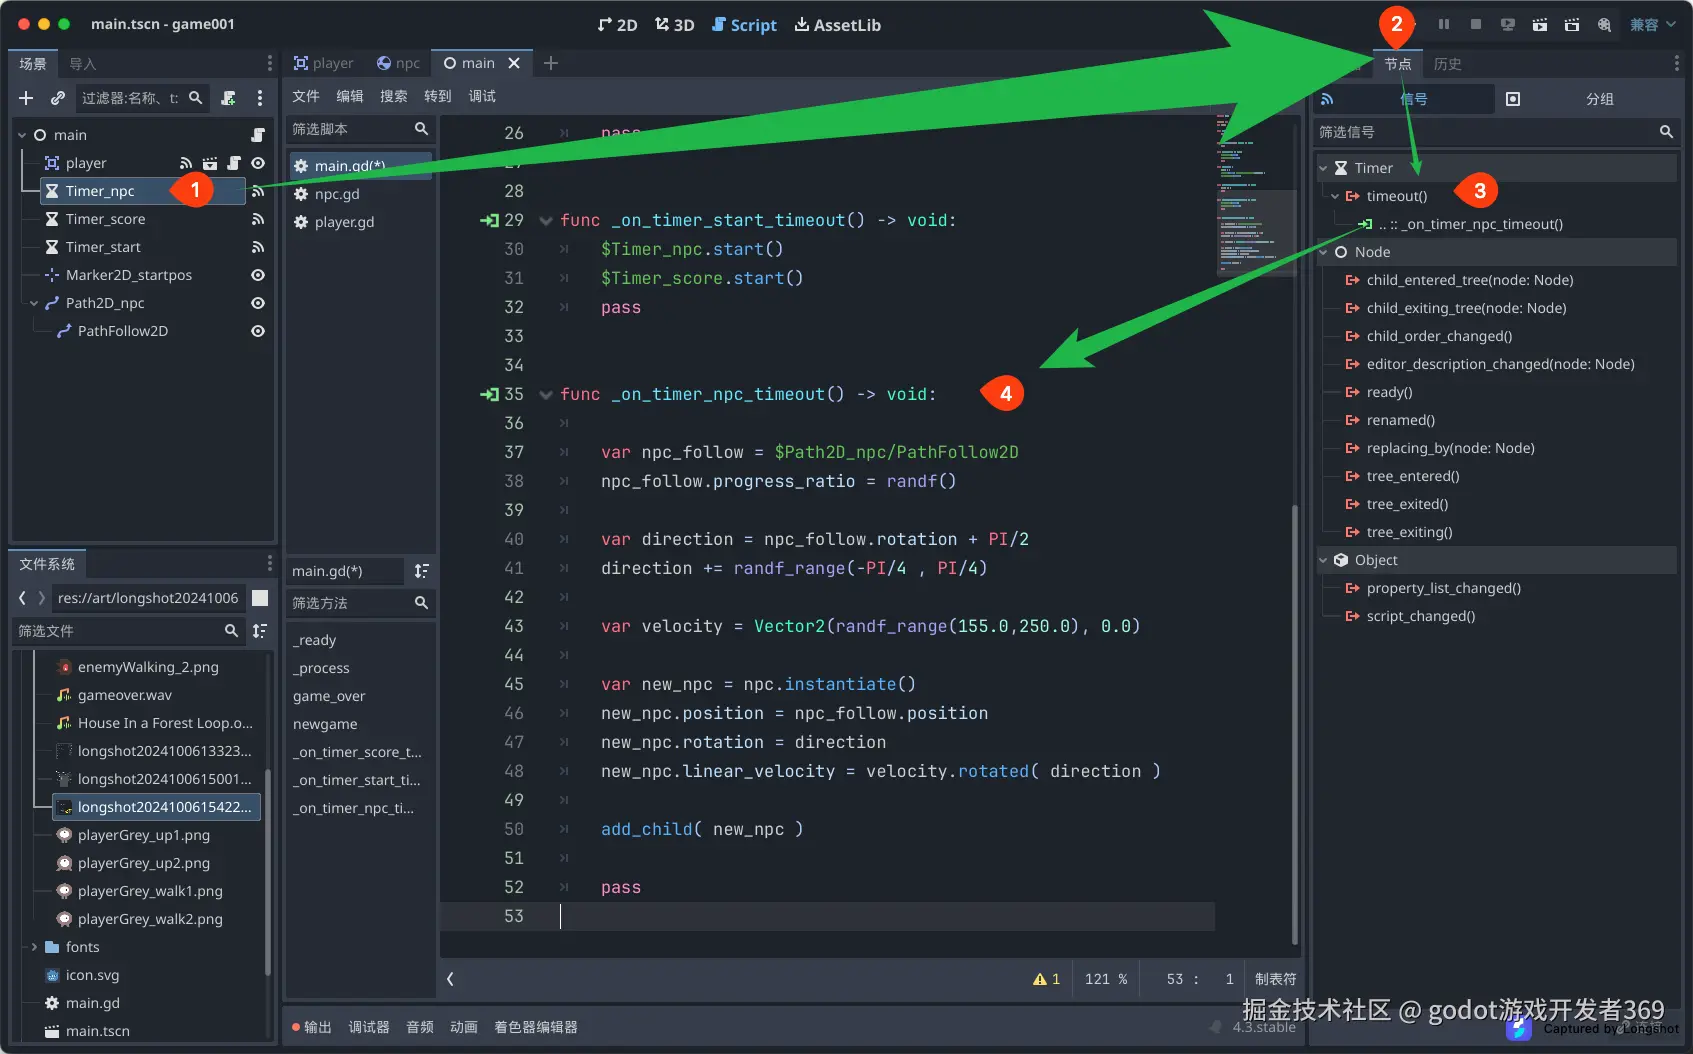
Task: Click signal connection icon at line 29
Action: click(489, 220)
